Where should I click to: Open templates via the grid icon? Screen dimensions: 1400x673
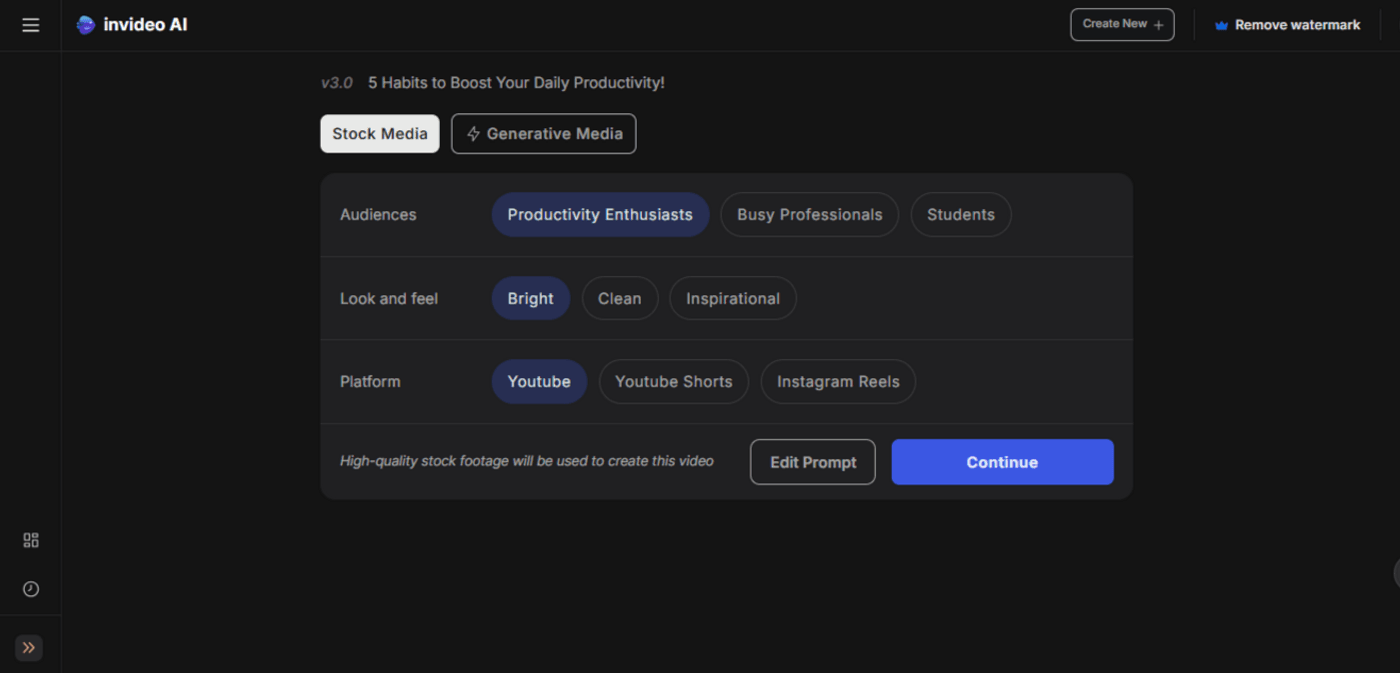(30, 540)
